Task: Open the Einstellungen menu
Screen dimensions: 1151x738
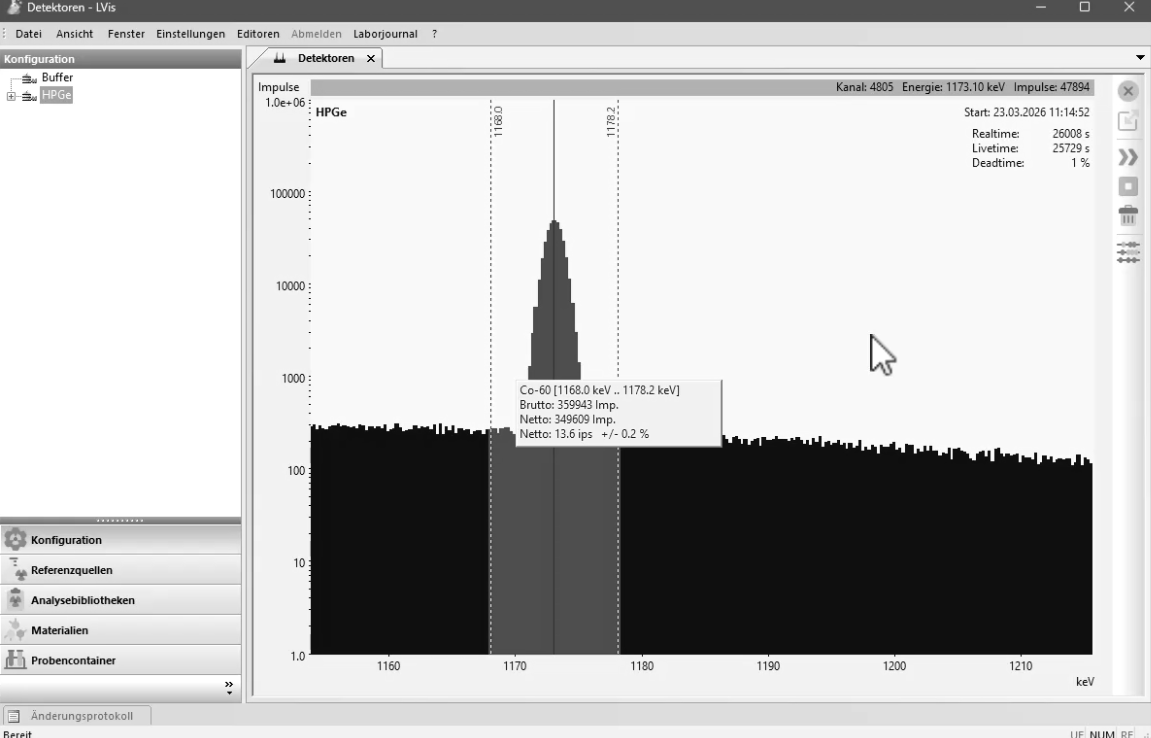Action: 191,34
